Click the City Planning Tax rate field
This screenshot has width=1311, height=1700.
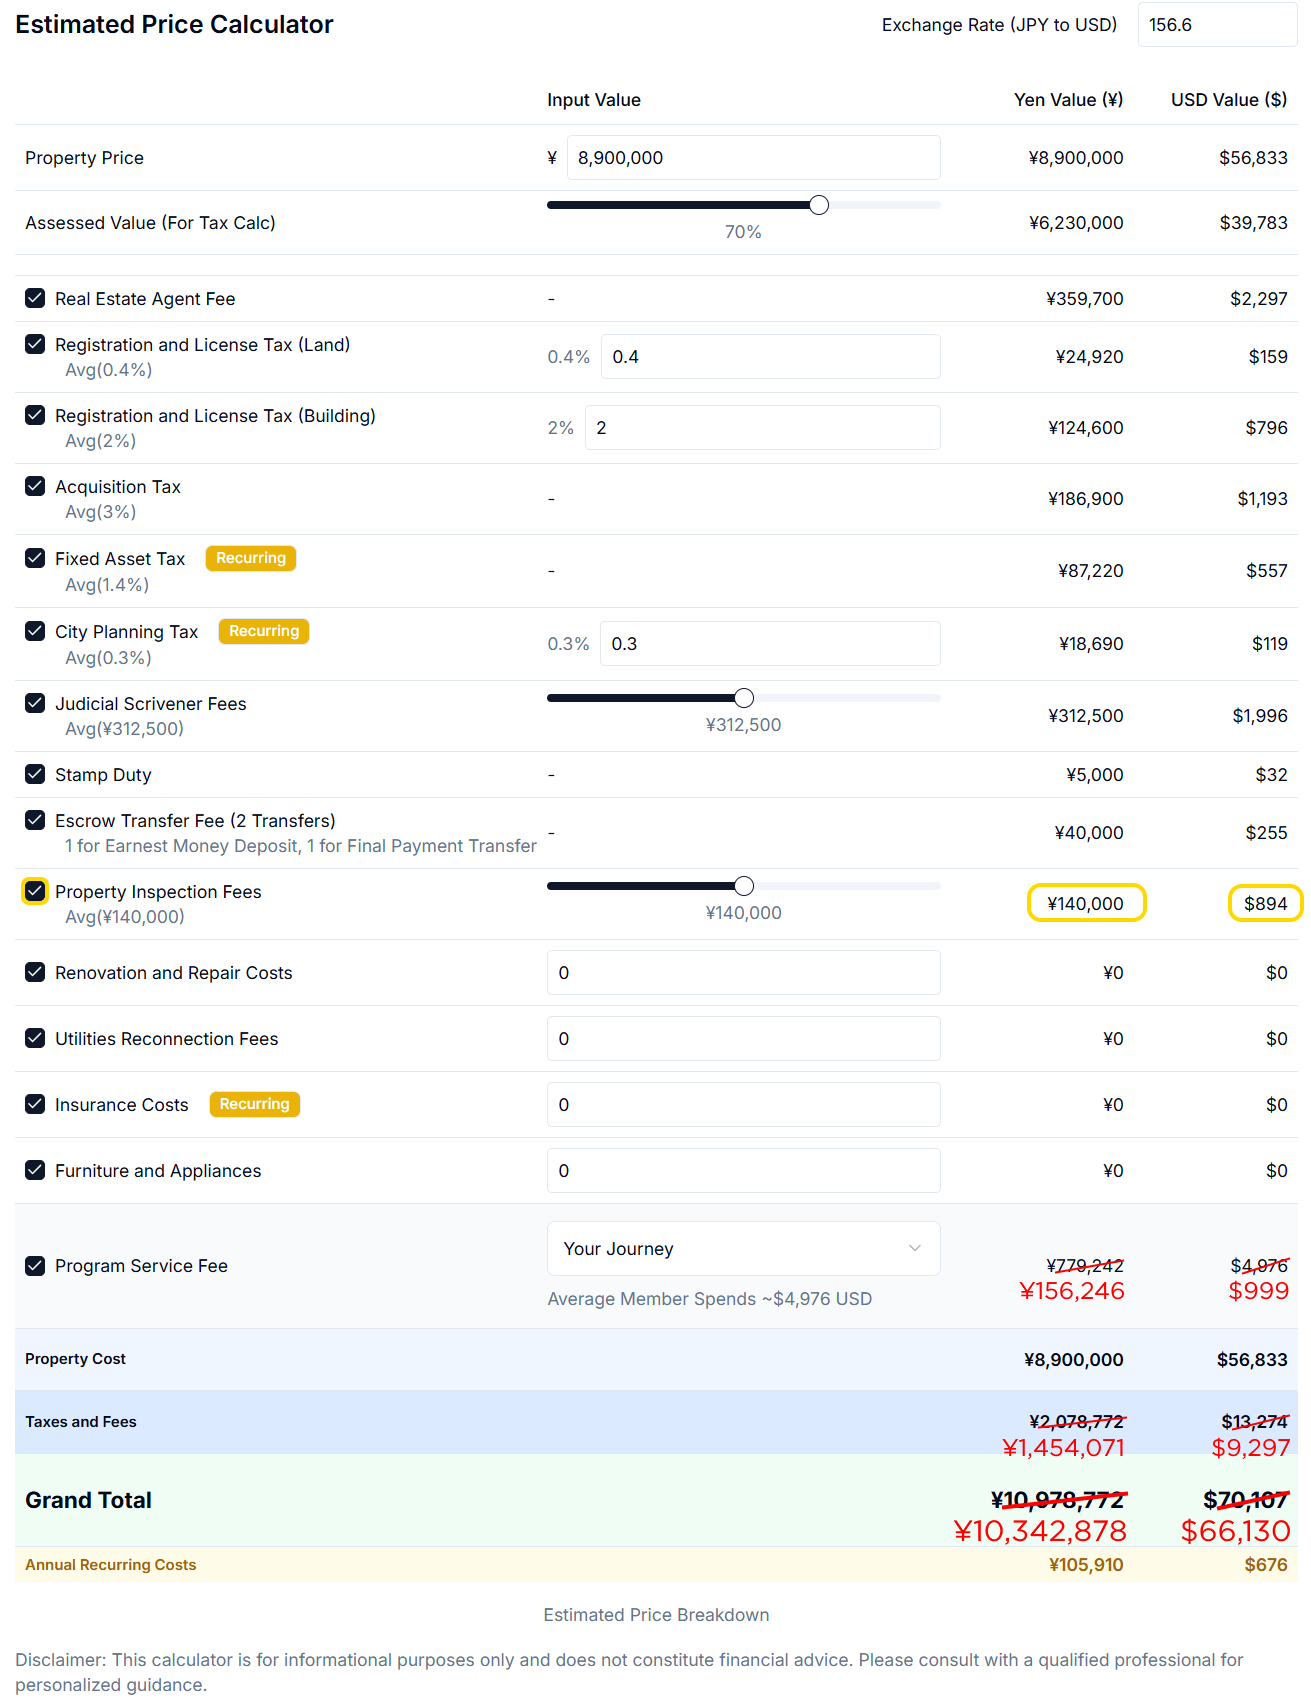[769, 644]
